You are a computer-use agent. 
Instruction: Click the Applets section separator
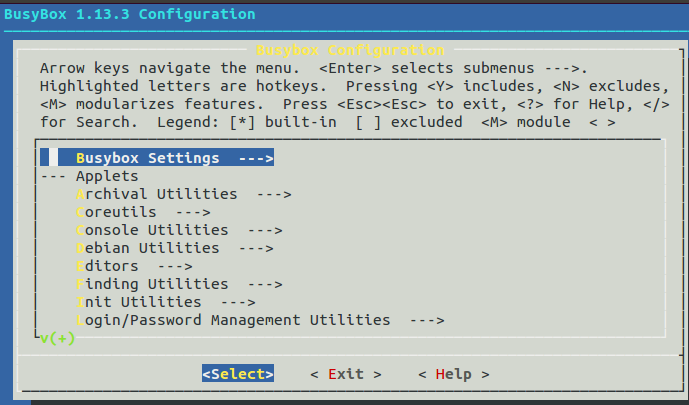point(89,176)
